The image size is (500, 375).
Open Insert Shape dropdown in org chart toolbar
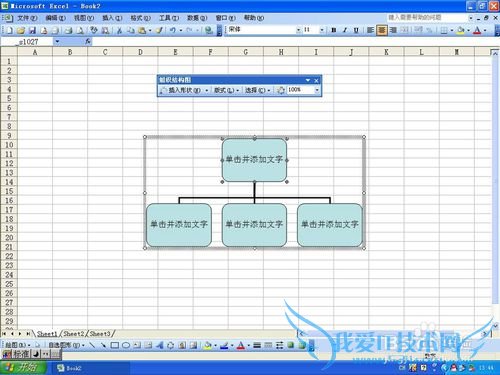coord(184,90)
